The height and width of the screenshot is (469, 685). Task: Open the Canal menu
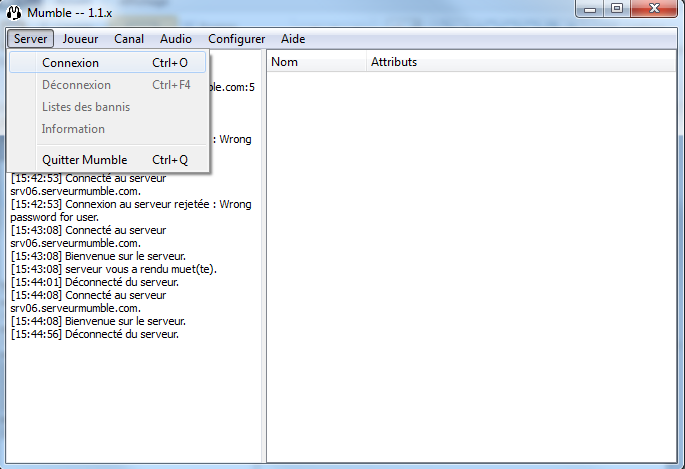tap(129, 39)
